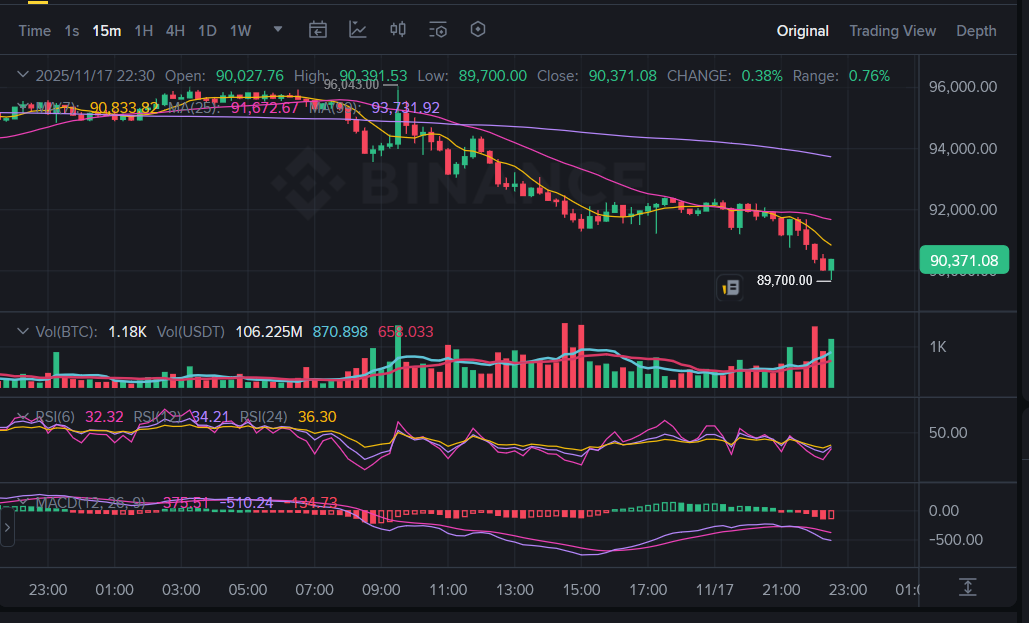This screenshot has width=1029, height=623.
Task: Switch to the 1H interval
Action: [143, 31]
